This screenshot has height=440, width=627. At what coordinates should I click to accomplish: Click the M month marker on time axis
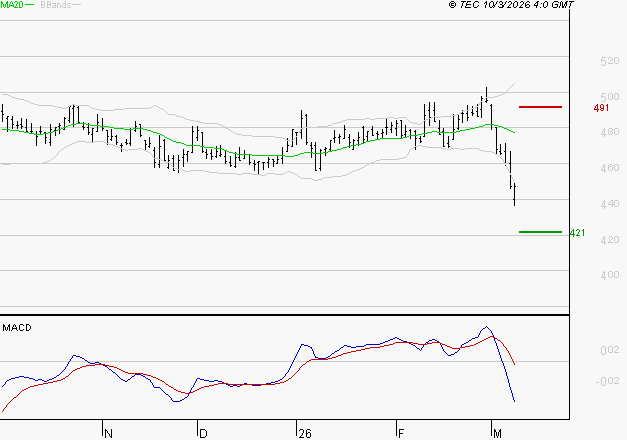[x=497, y=434]
